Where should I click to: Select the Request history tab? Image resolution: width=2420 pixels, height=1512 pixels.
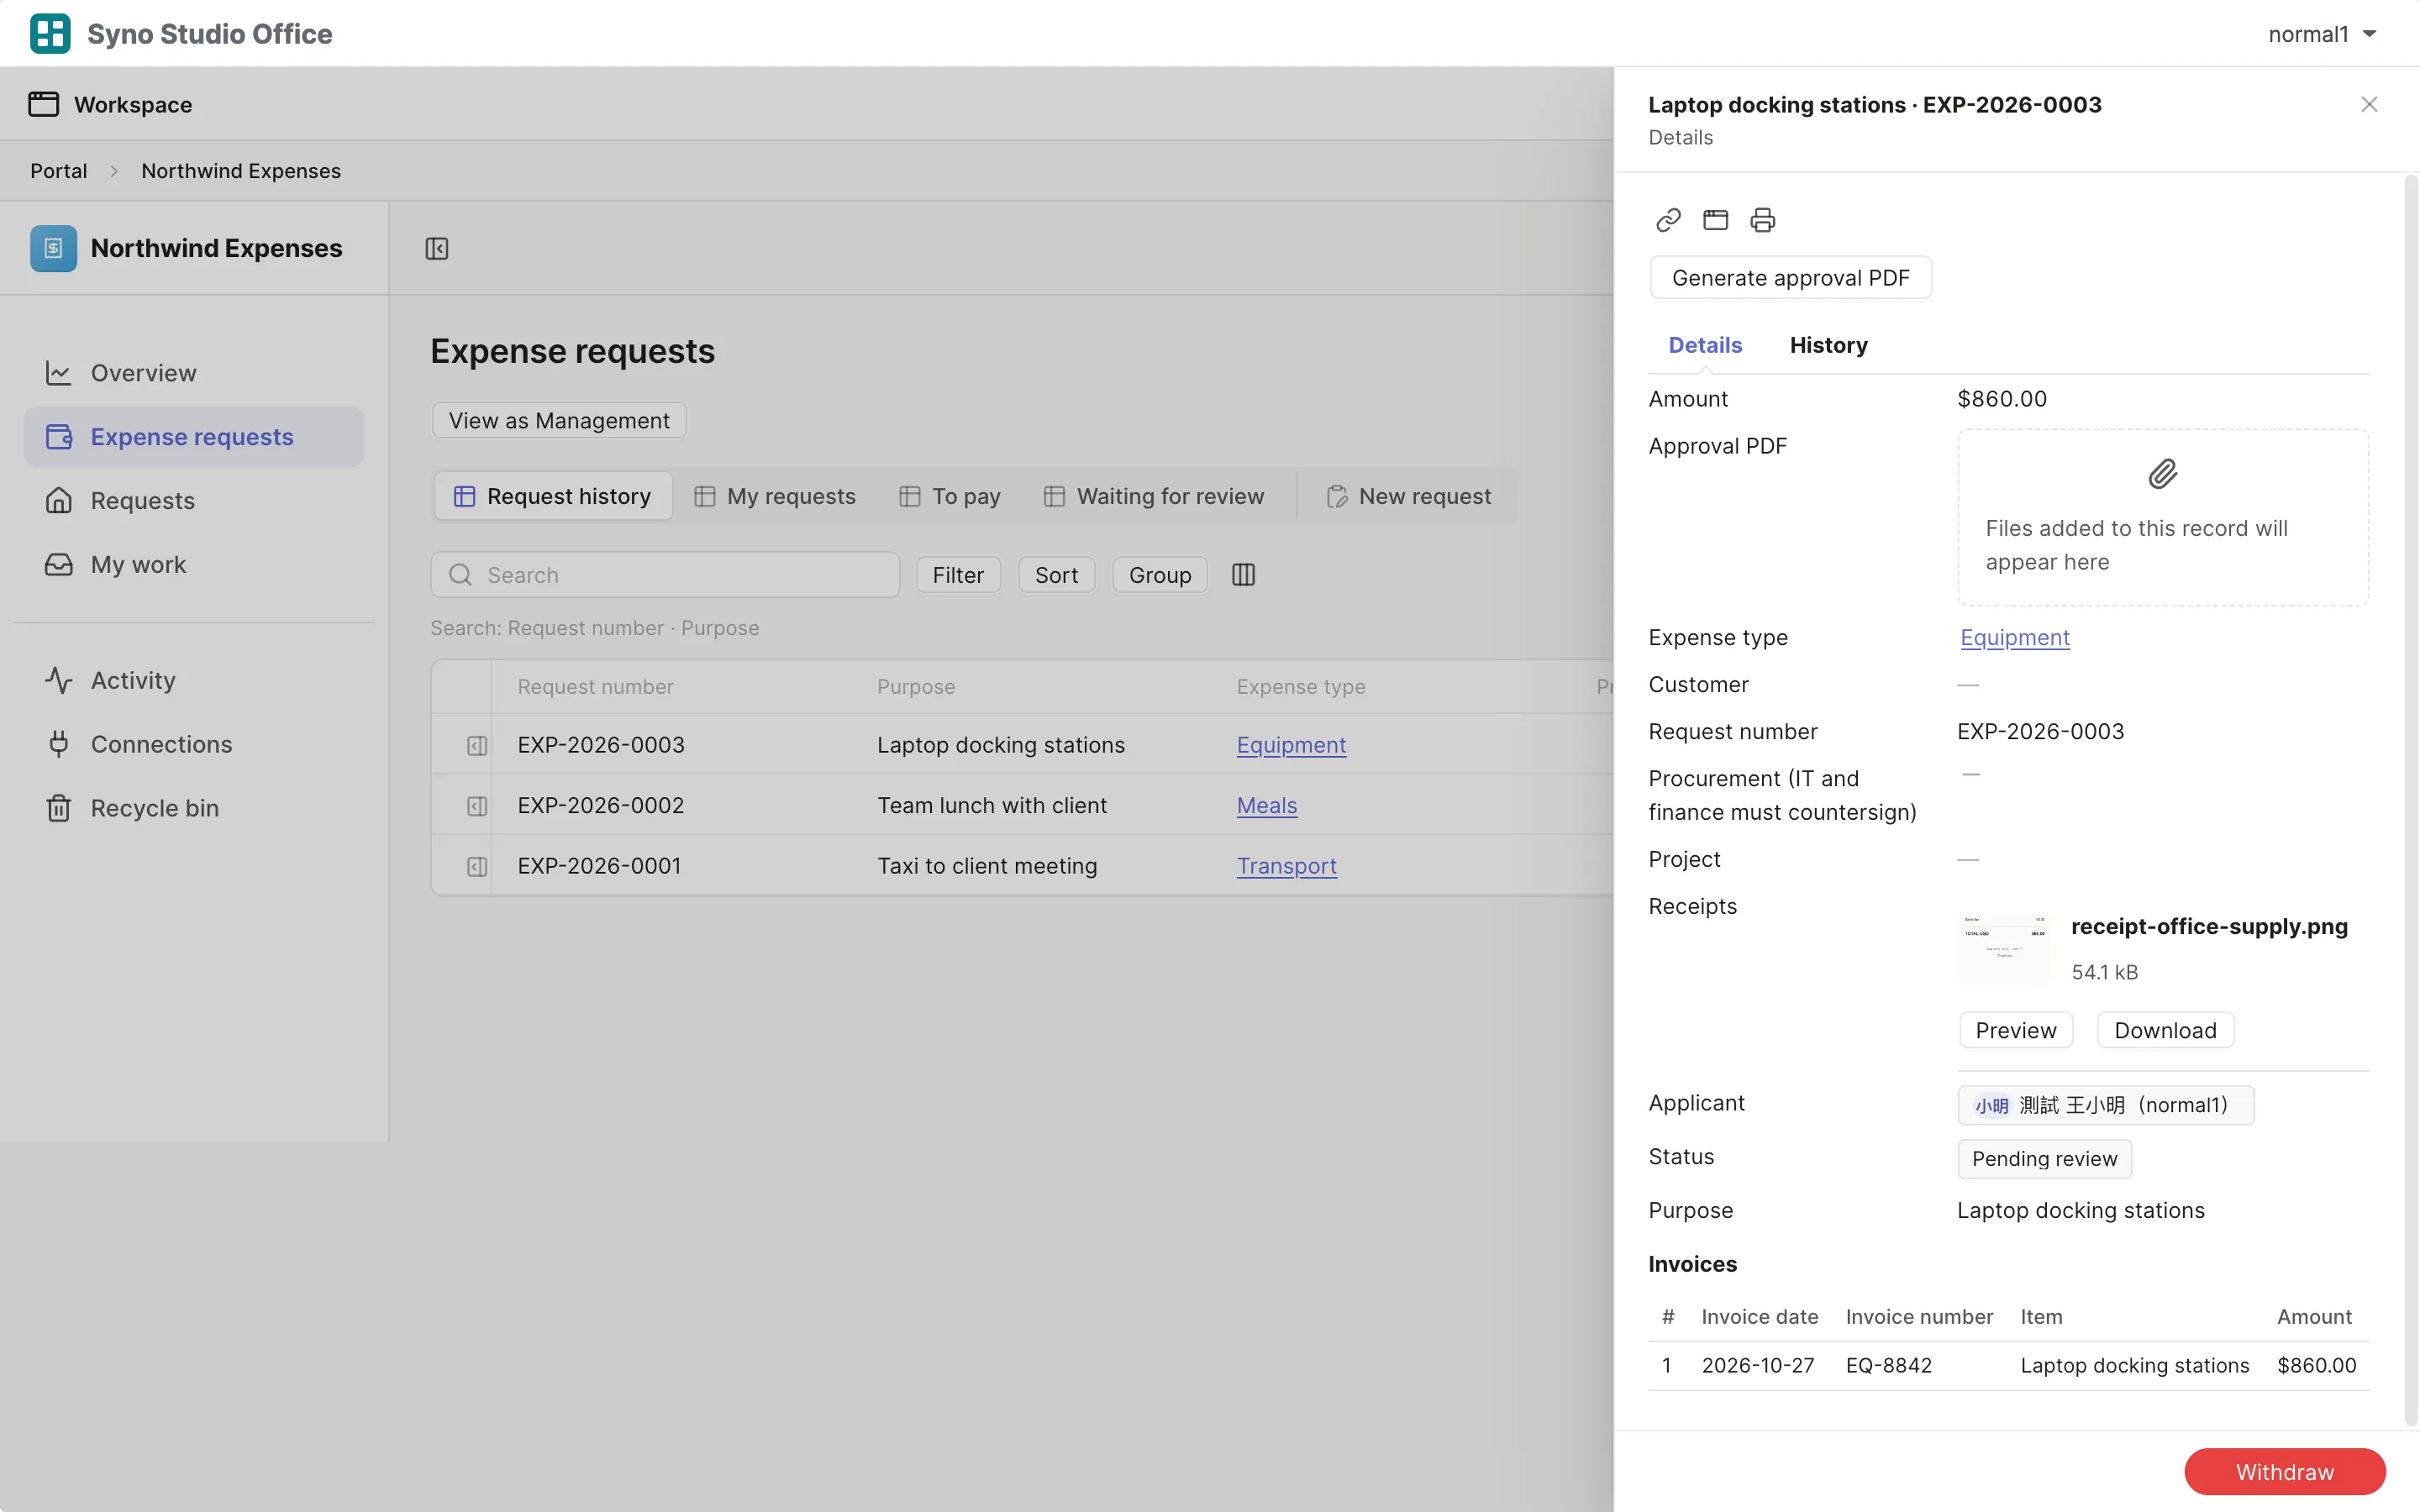[x=553, y=496]
